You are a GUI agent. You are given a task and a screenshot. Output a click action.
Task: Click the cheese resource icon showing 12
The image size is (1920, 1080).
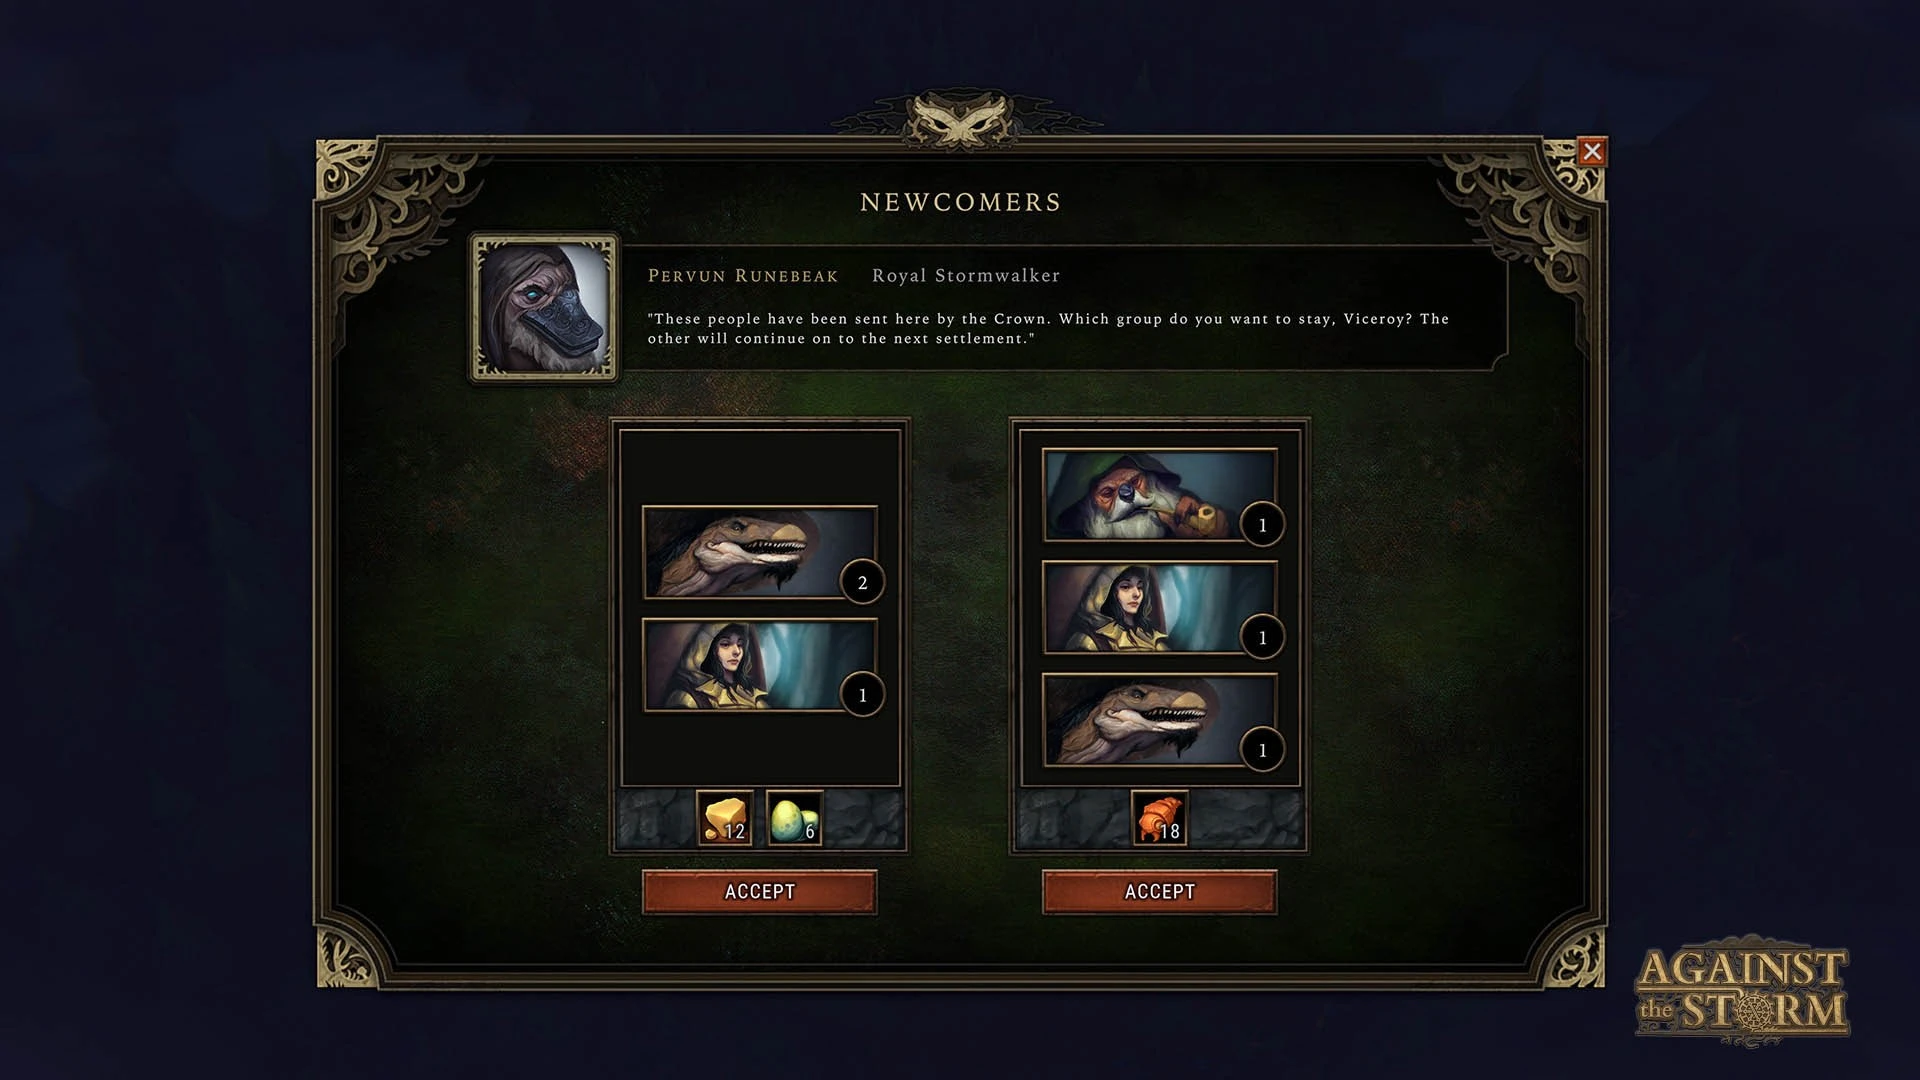coord(724,818)
